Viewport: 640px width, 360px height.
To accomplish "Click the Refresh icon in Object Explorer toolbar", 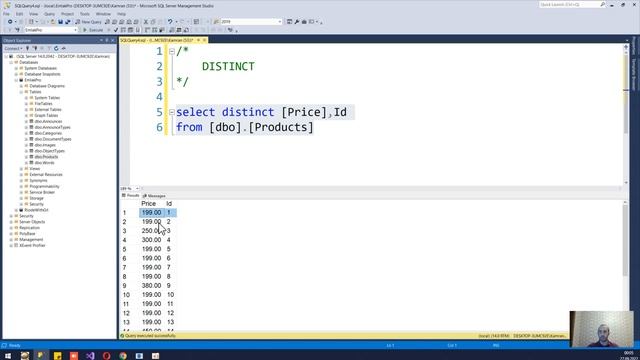I will click(56, 48).
